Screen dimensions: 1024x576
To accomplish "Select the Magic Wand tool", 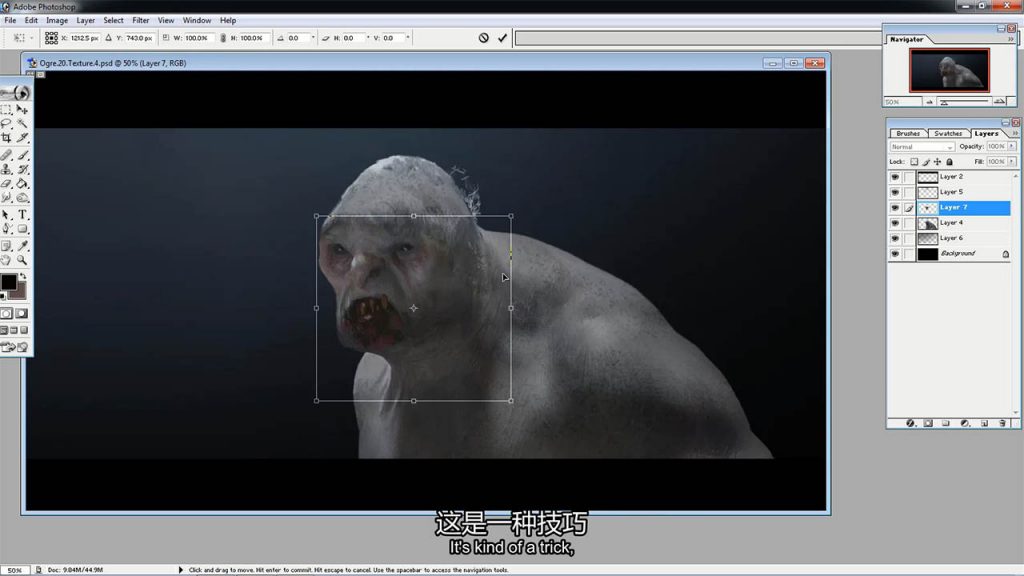I will click(23, 123).
